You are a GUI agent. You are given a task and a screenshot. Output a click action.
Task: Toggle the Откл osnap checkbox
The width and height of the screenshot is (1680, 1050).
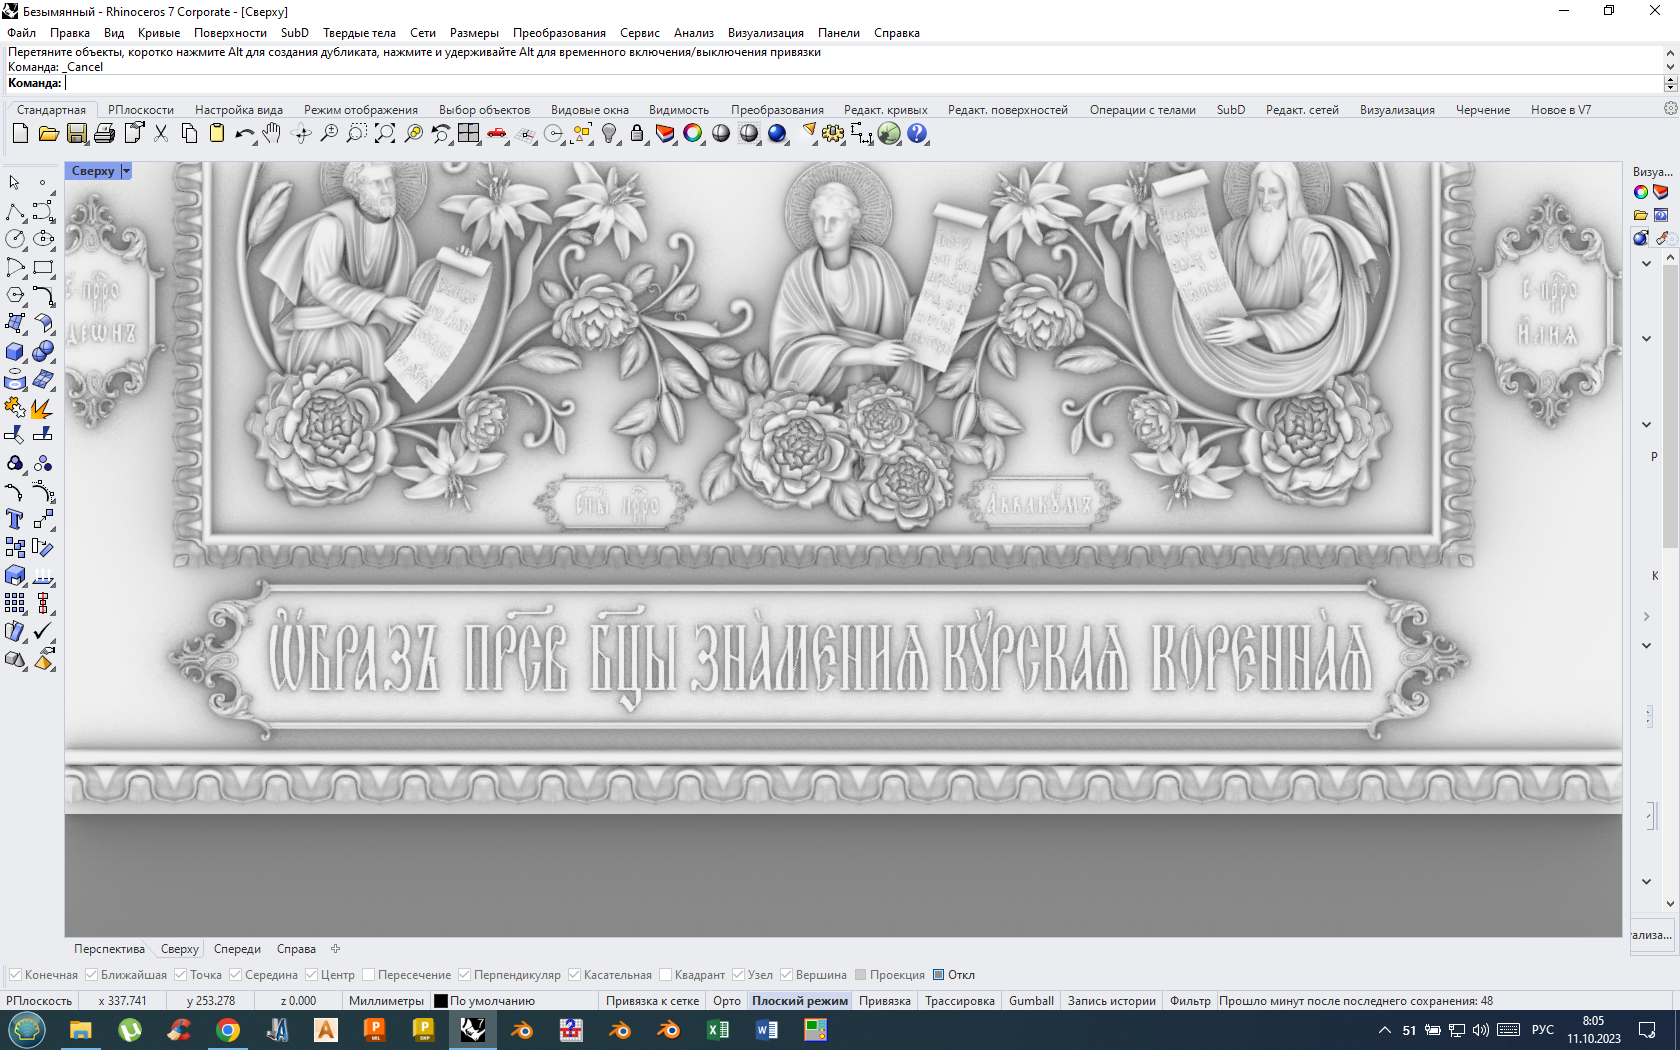[x=938, y=975]
